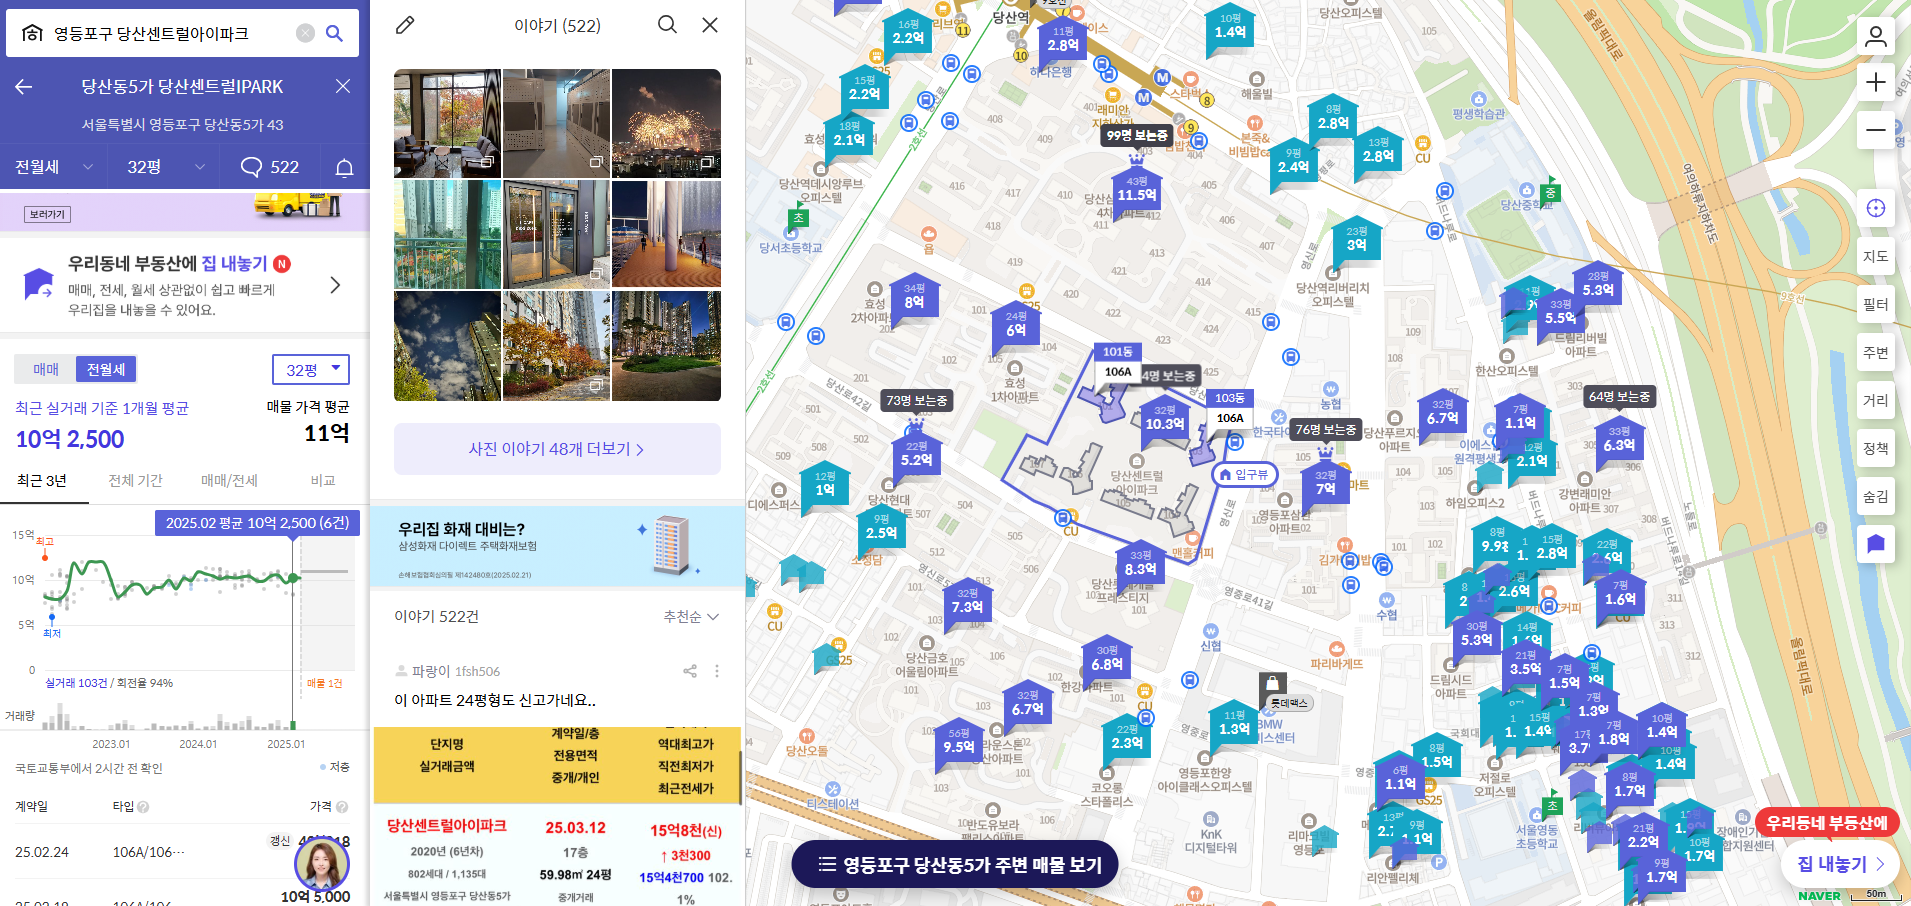Click the 집 내놓기 button

coord(1838,864)
